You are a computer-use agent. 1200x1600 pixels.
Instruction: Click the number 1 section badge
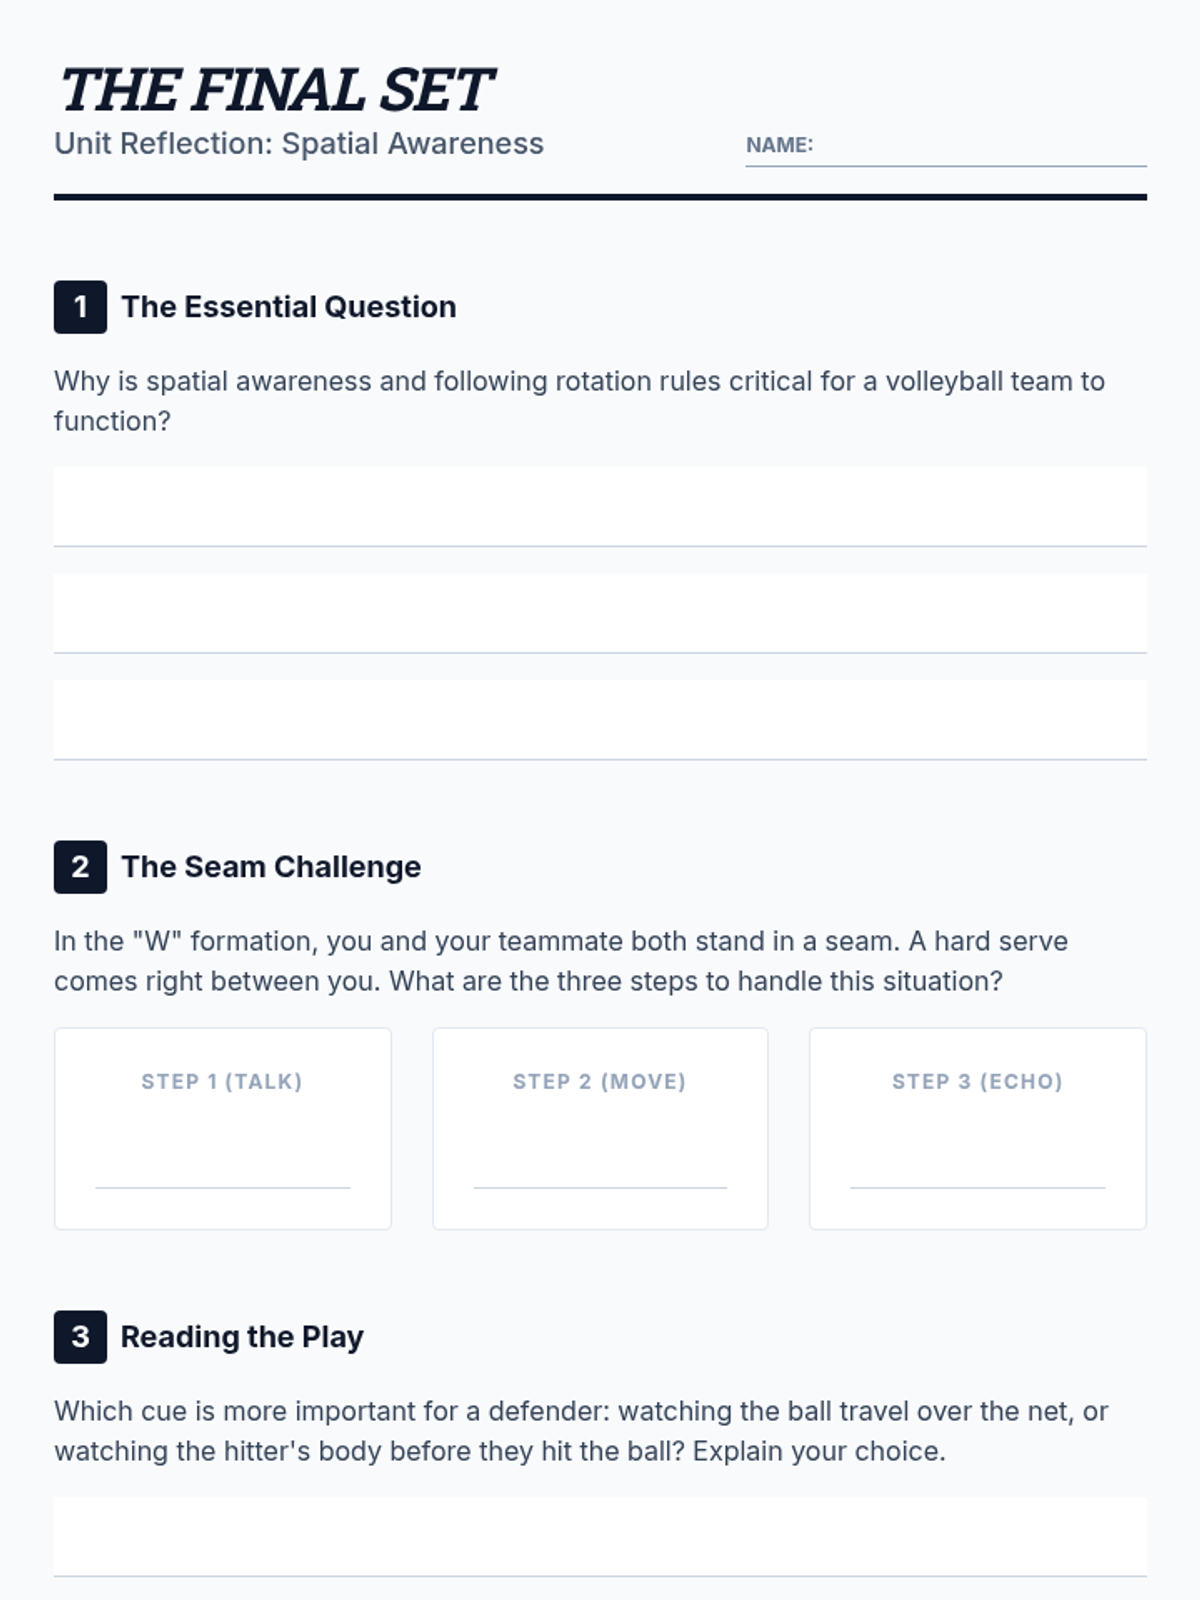click(x=80, y=307)
